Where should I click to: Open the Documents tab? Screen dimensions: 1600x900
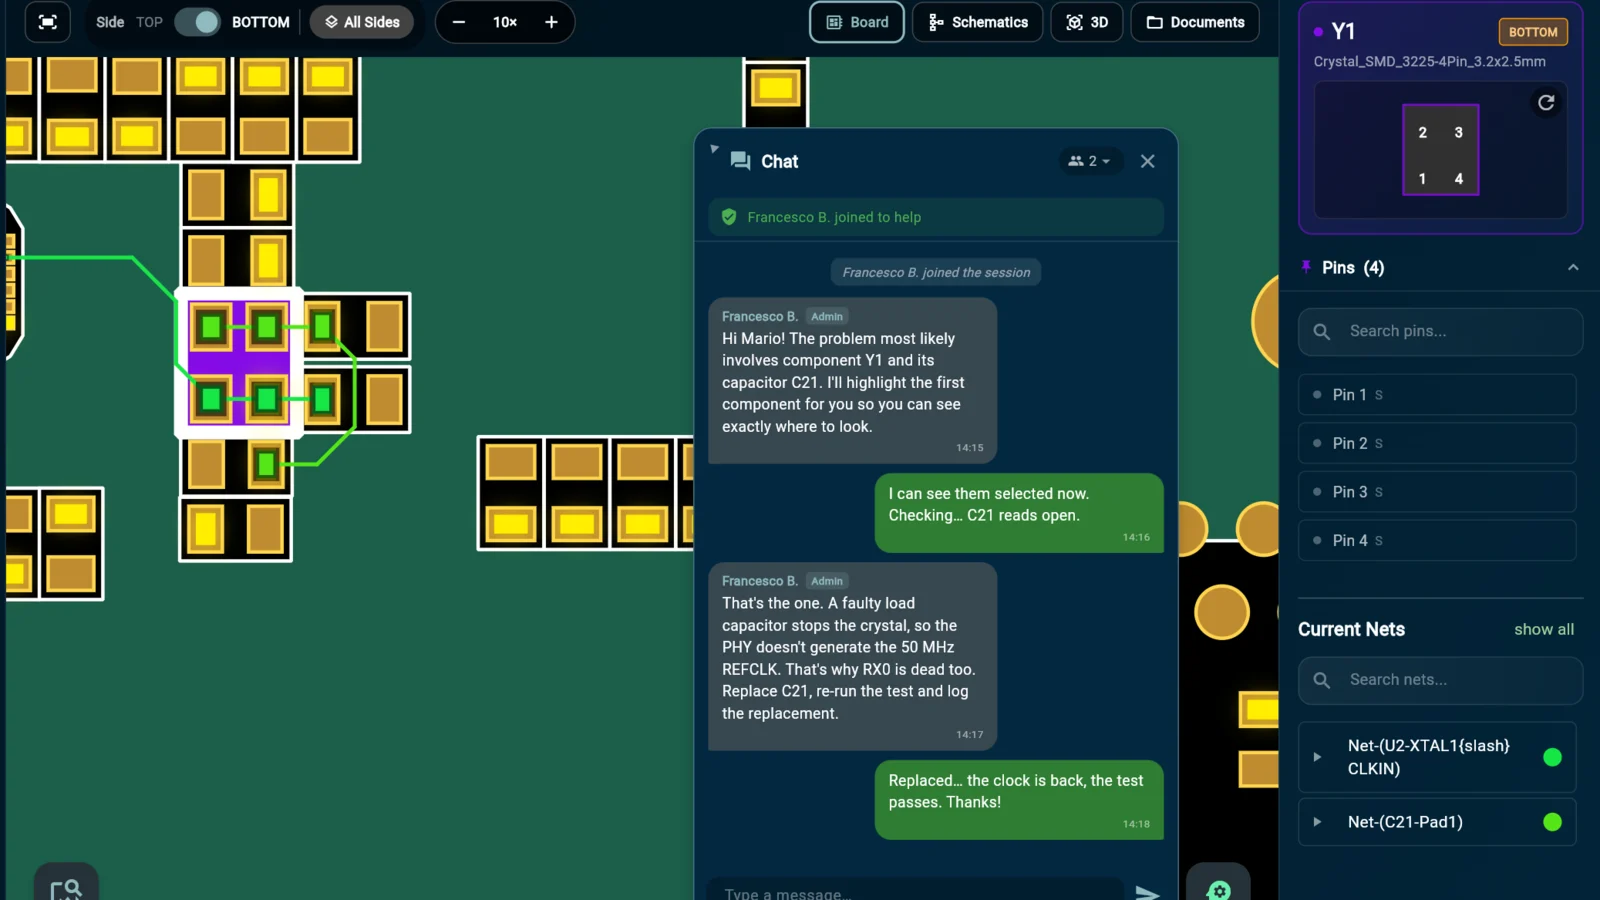click(x=1195, y=22)
